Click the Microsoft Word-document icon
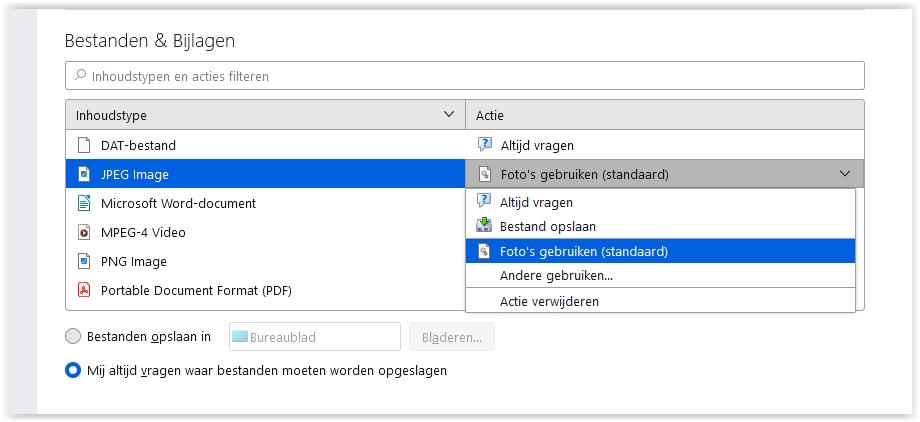Image resolution: width=920 pixels, height=422 pixels. pos(84,203)
